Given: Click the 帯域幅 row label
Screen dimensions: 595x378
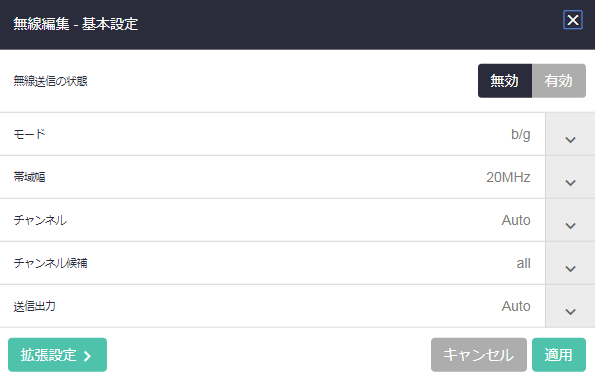Looking at the screenshot, I should coord(30,177).
